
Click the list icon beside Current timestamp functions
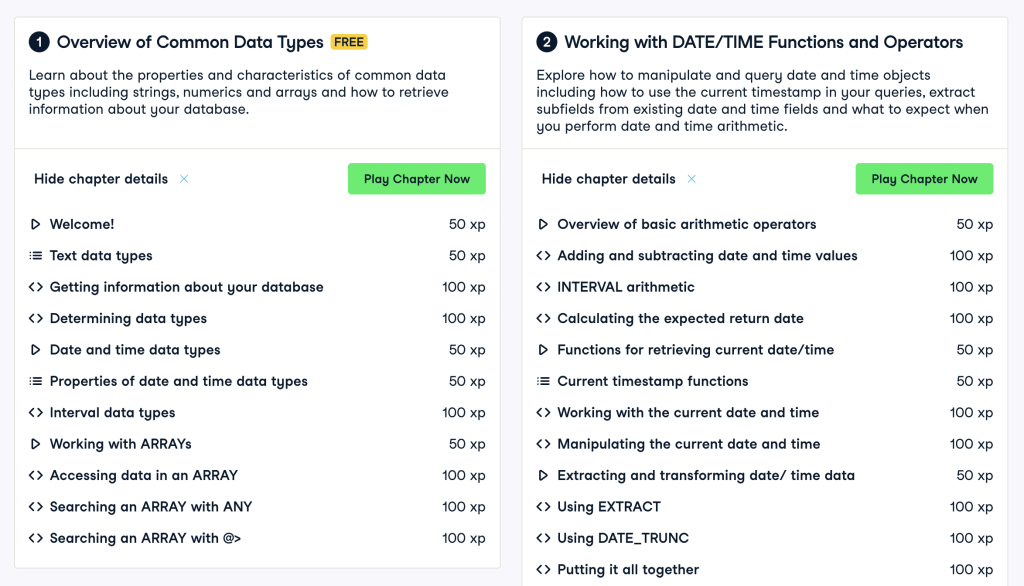click(543, 381)
